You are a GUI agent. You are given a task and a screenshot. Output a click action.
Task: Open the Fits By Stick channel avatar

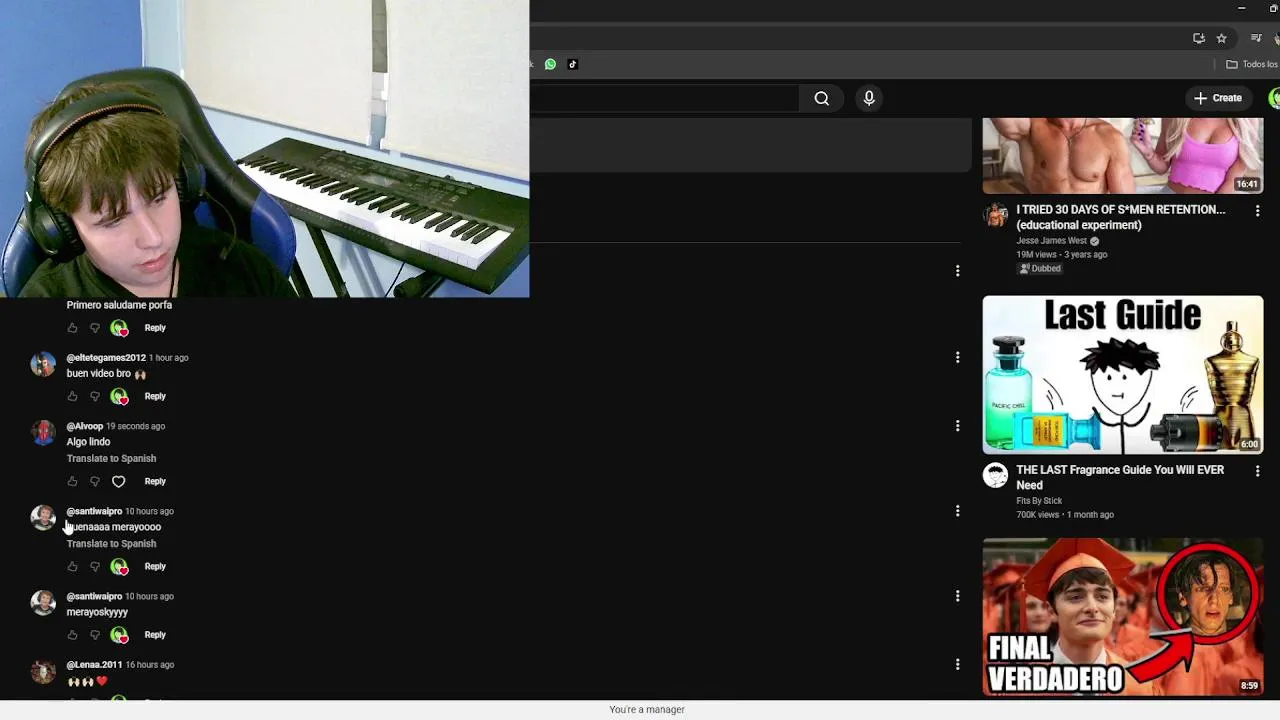[995, 475]
